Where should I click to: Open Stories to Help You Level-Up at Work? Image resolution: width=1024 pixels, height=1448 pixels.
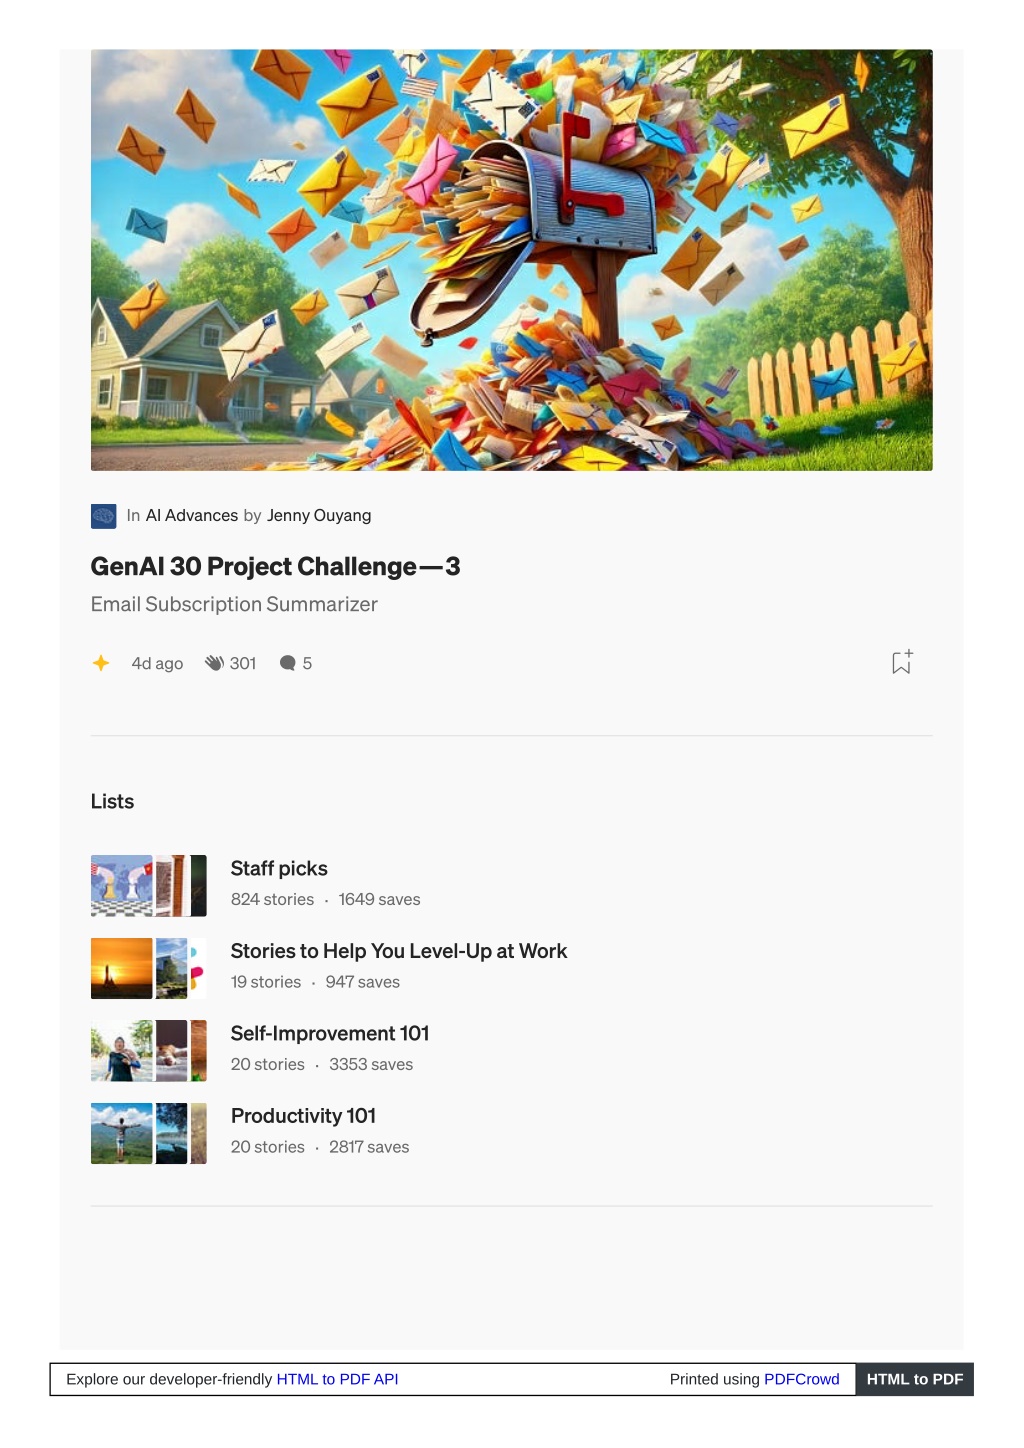pyautogui.click(x=399, y=951)
